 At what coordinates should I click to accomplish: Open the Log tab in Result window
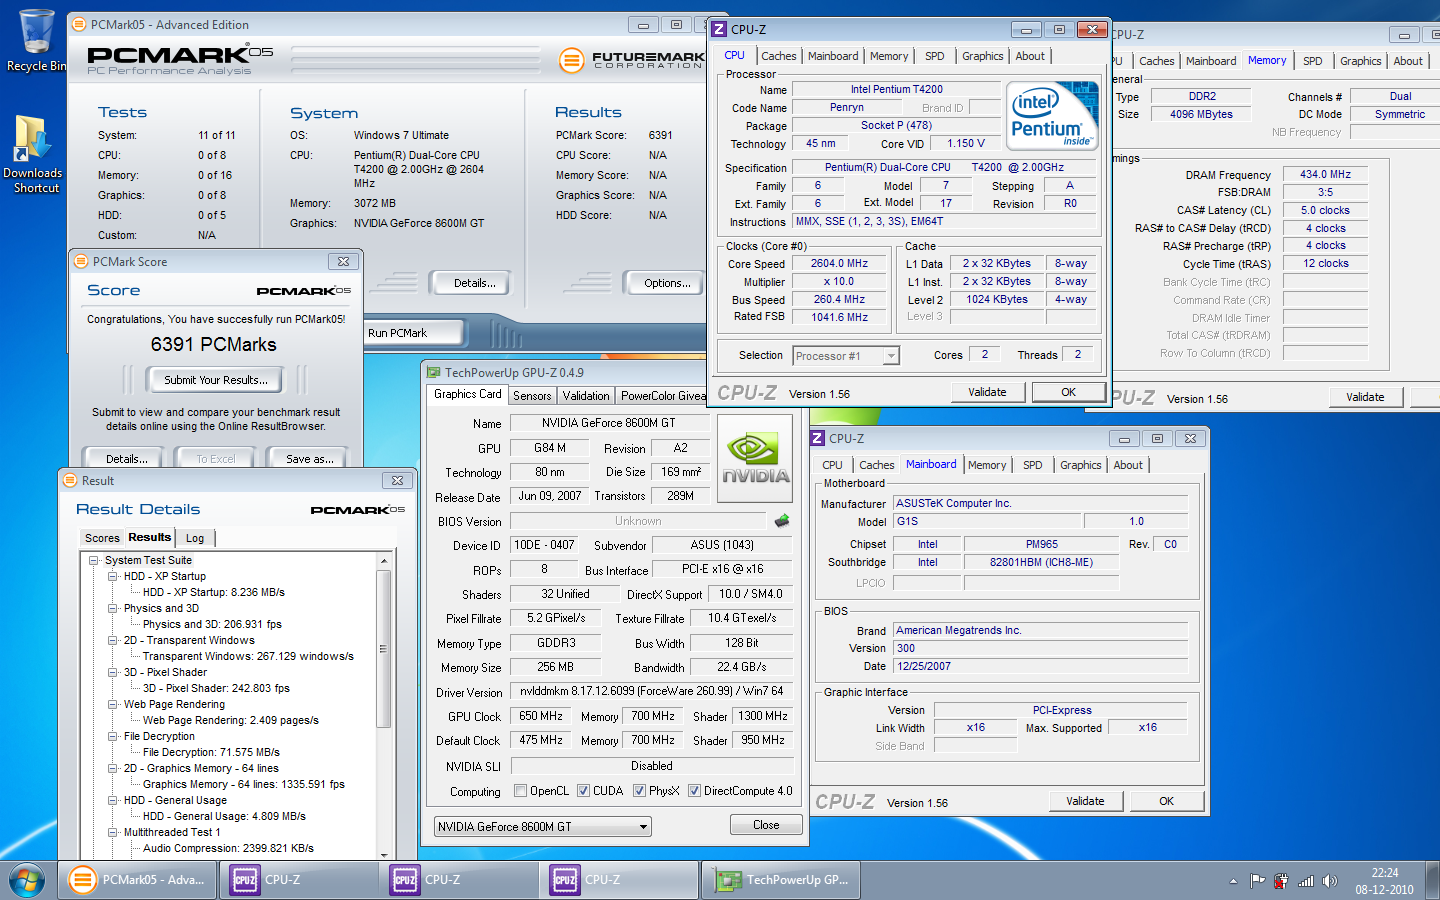pyautogui.click(x=195, y=538)
